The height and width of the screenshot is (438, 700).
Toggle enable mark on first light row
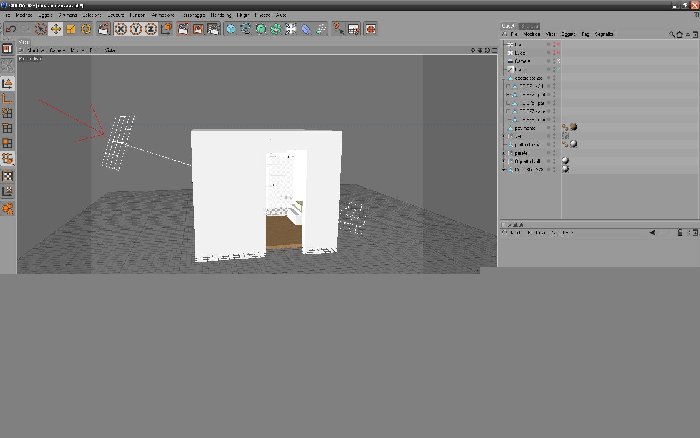(557, 44)
